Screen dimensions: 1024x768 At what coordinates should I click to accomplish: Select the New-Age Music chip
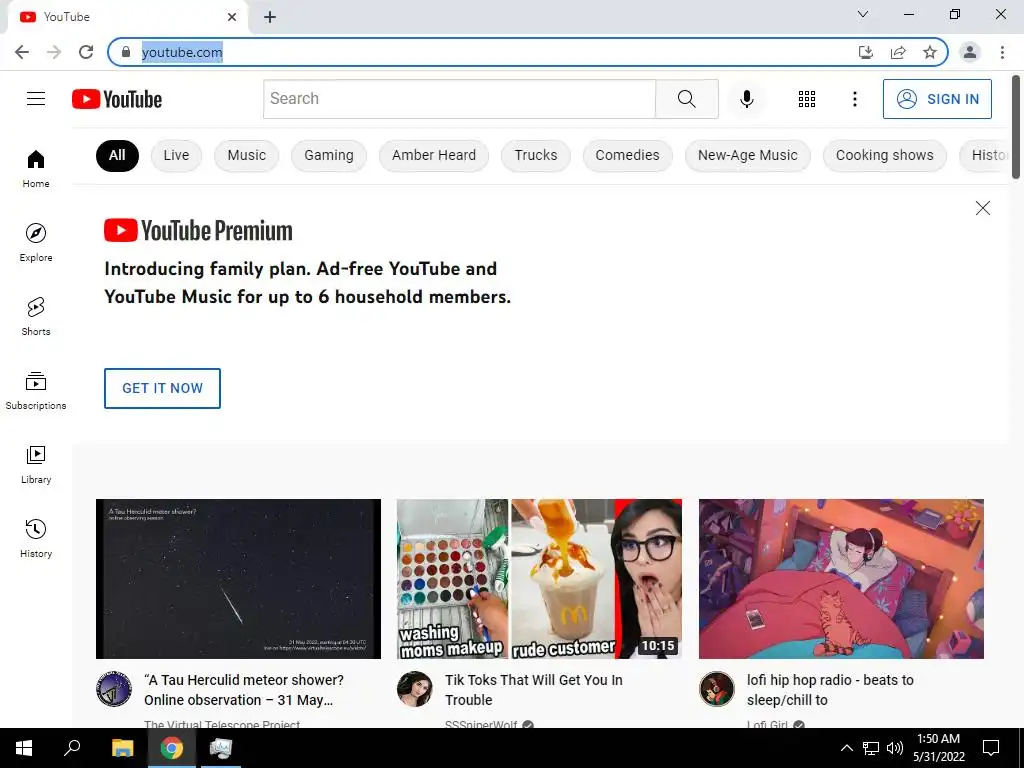point(748,155)
